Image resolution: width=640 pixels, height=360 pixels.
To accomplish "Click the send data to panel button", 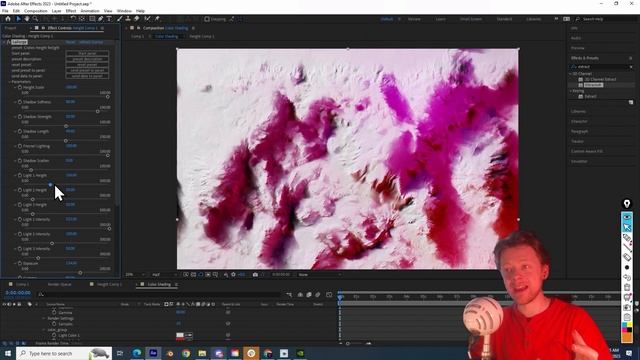I will coord(87,76).
